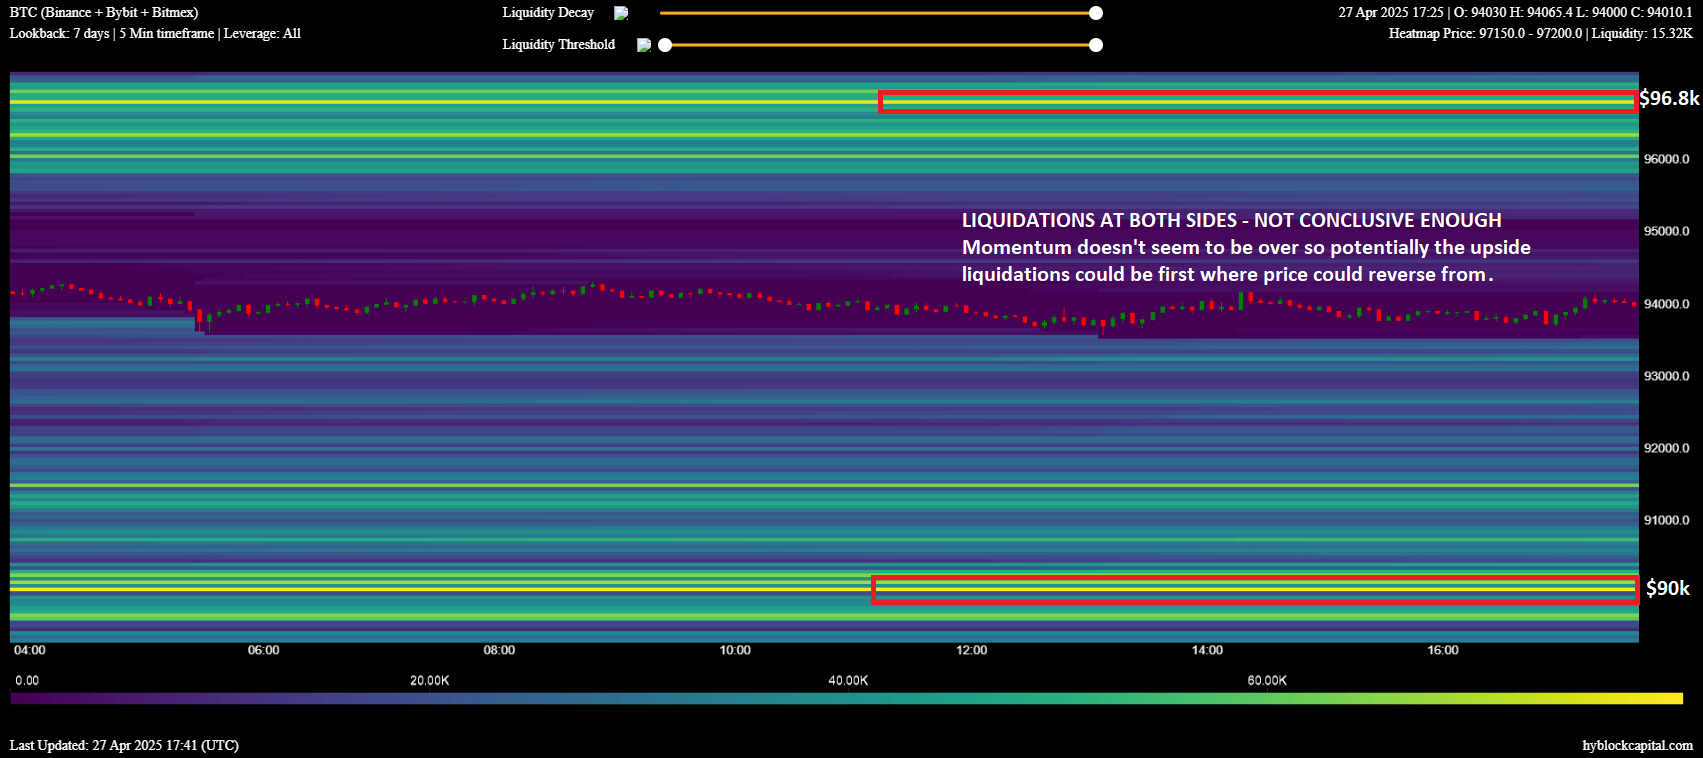Click the left handle of Liquidity Threshold slider

665,45
